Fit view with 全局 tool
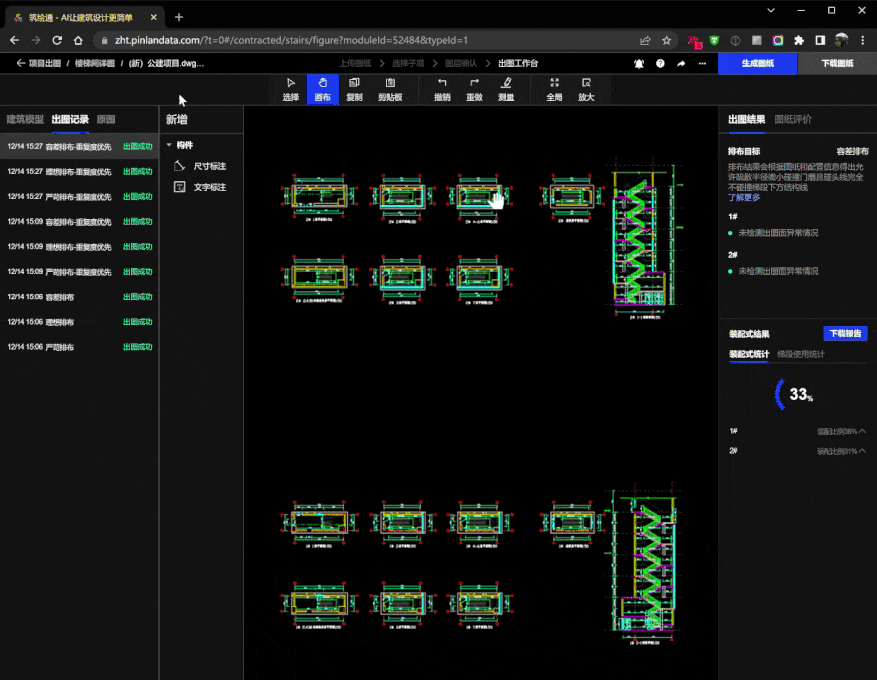The height and width of the screenshot is (680, 877). pos(554,89)
